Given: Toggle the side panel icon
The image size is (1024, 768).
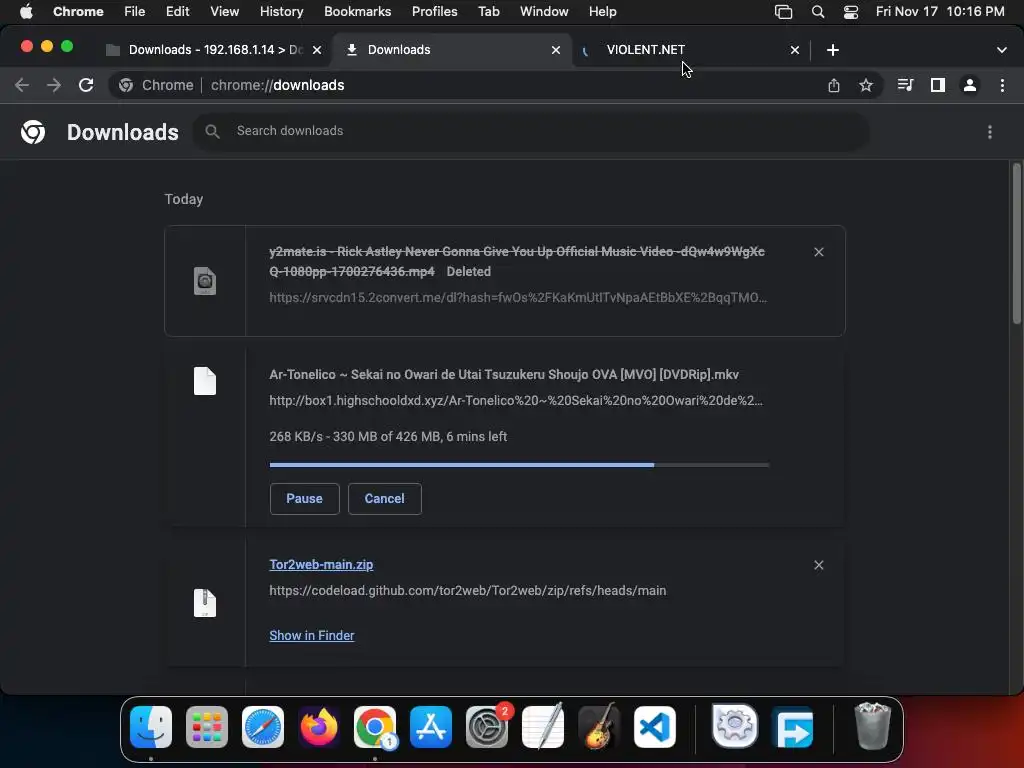Looking at the screenshot, I should [x=938, y=85].
